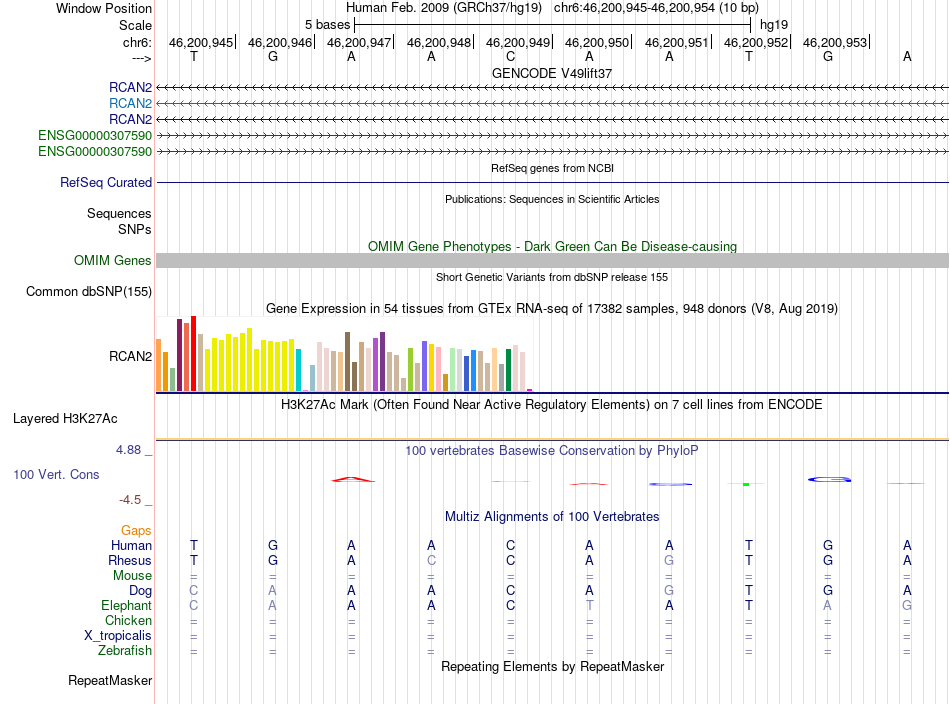Select the Scale track label
This screenshot has width=950, height=704.
[135, 25]
